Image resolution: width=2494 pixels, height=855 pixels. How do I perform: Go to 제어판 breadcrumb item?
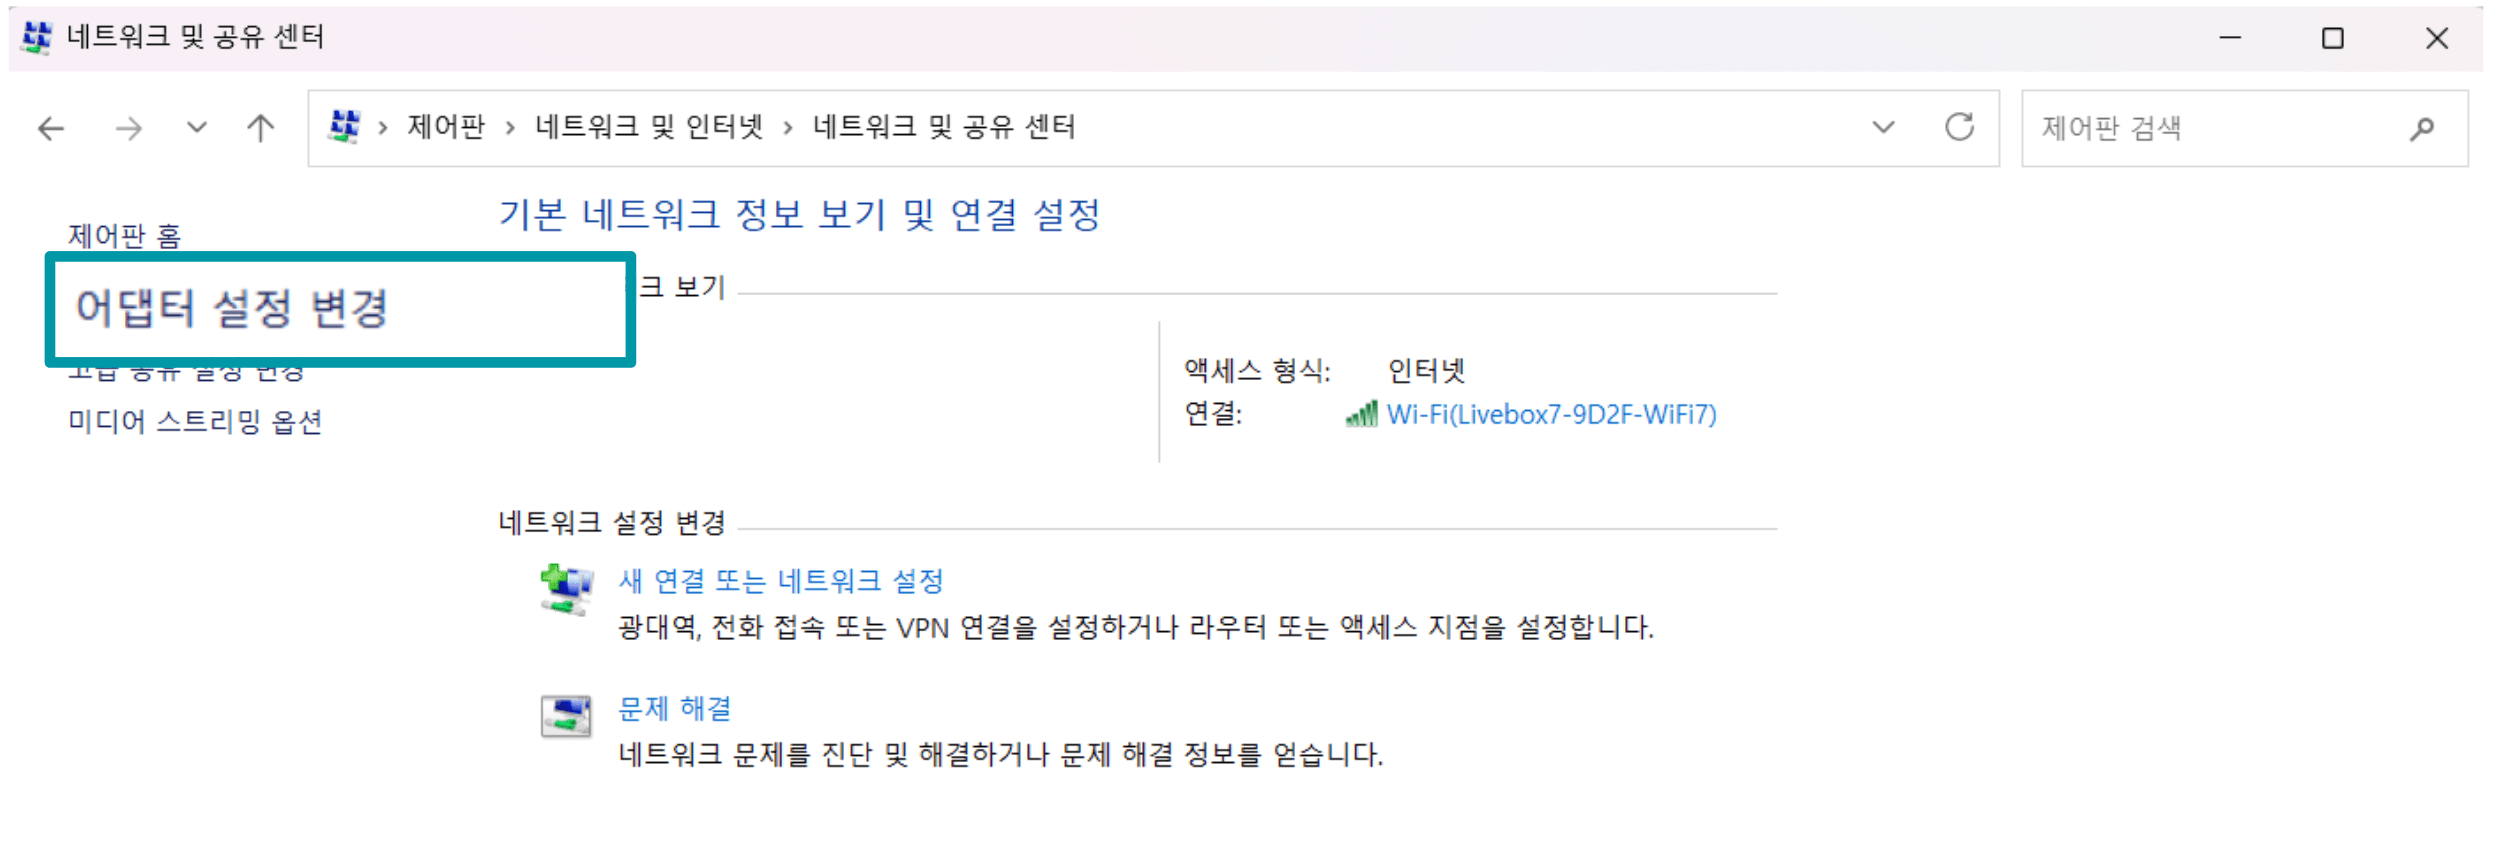point(445,127)
